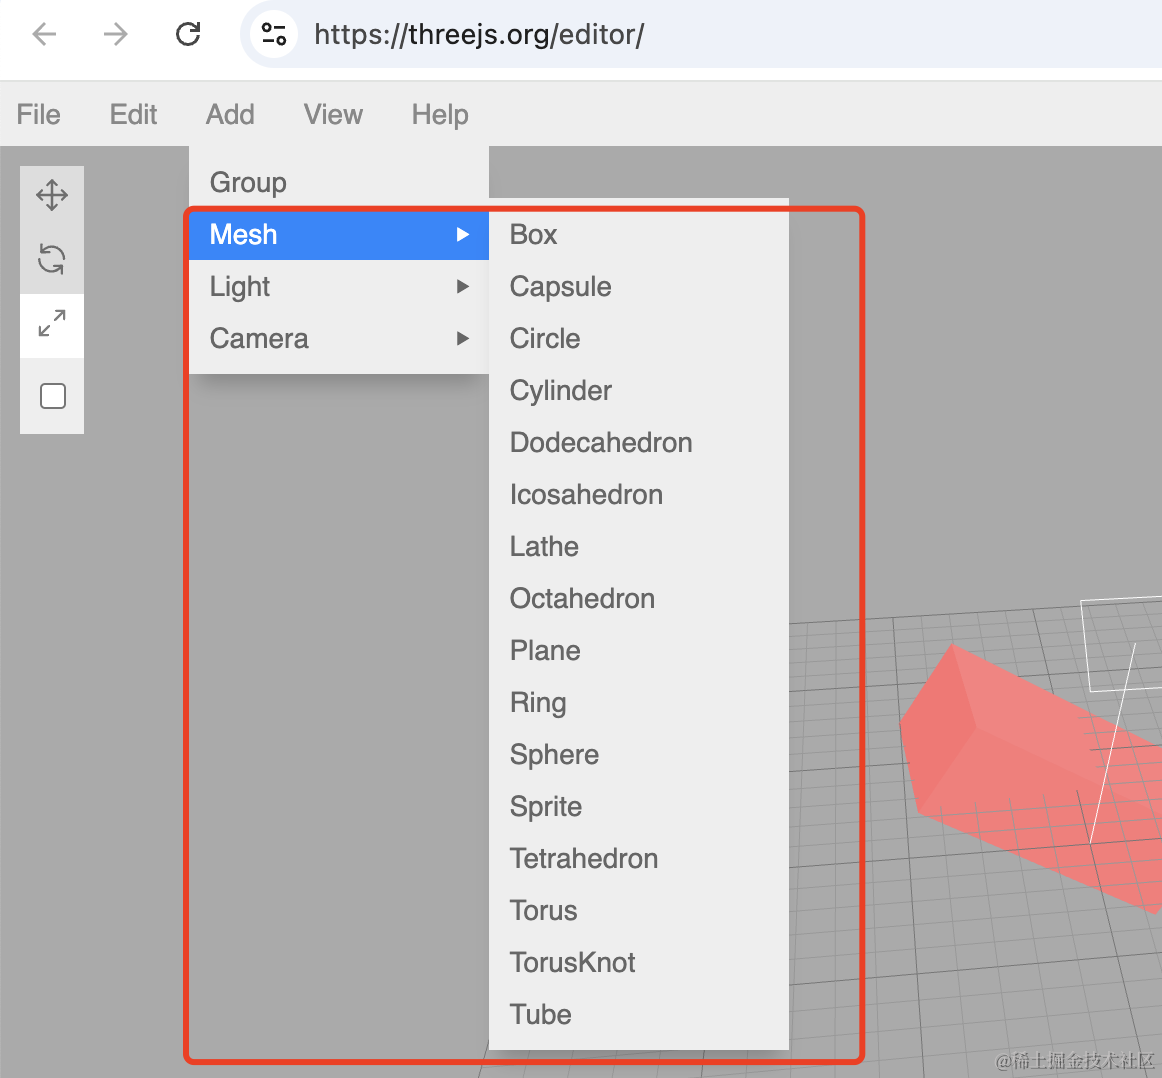Image resolution: width=1162 pixels, height=1078 pixels.
Task: Open the Help menu
Action: (x=440, y=115)
